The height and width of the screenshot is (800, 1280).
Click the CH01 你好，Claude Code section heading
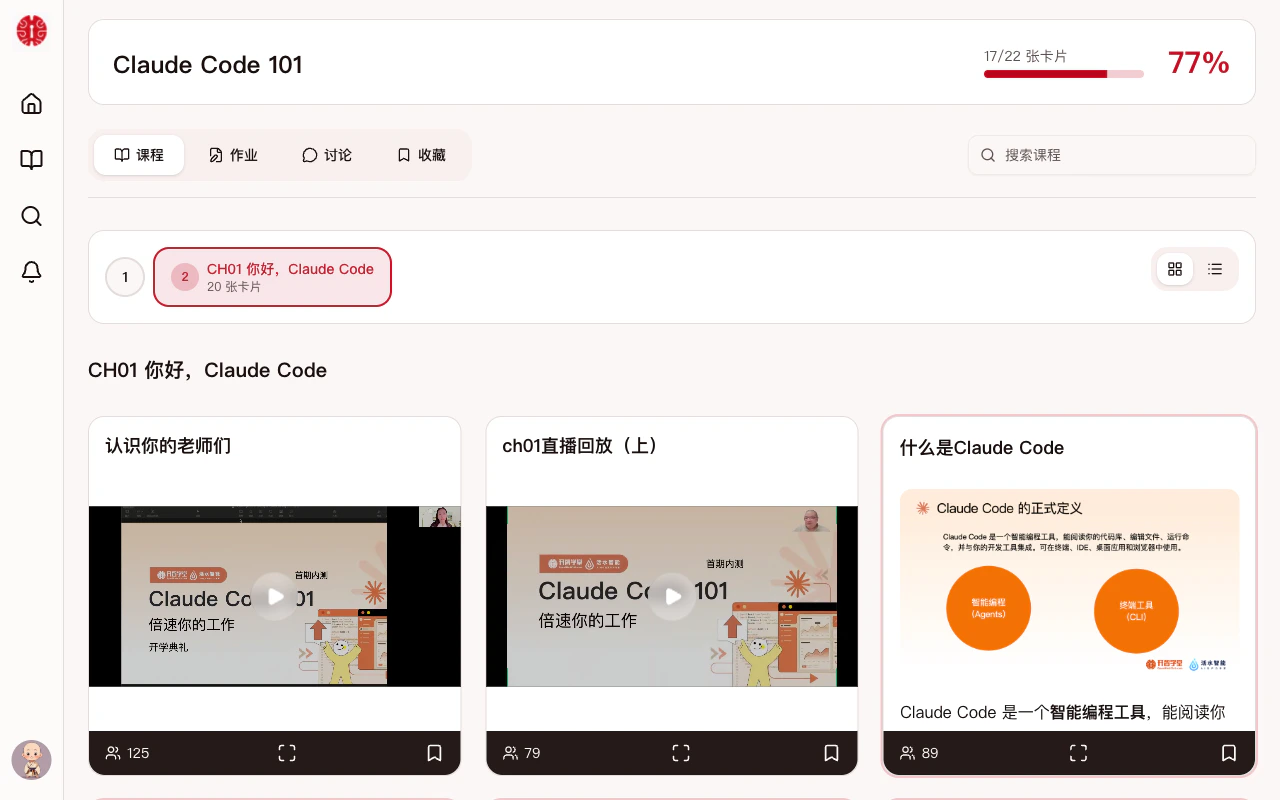[x=207, y=370]
